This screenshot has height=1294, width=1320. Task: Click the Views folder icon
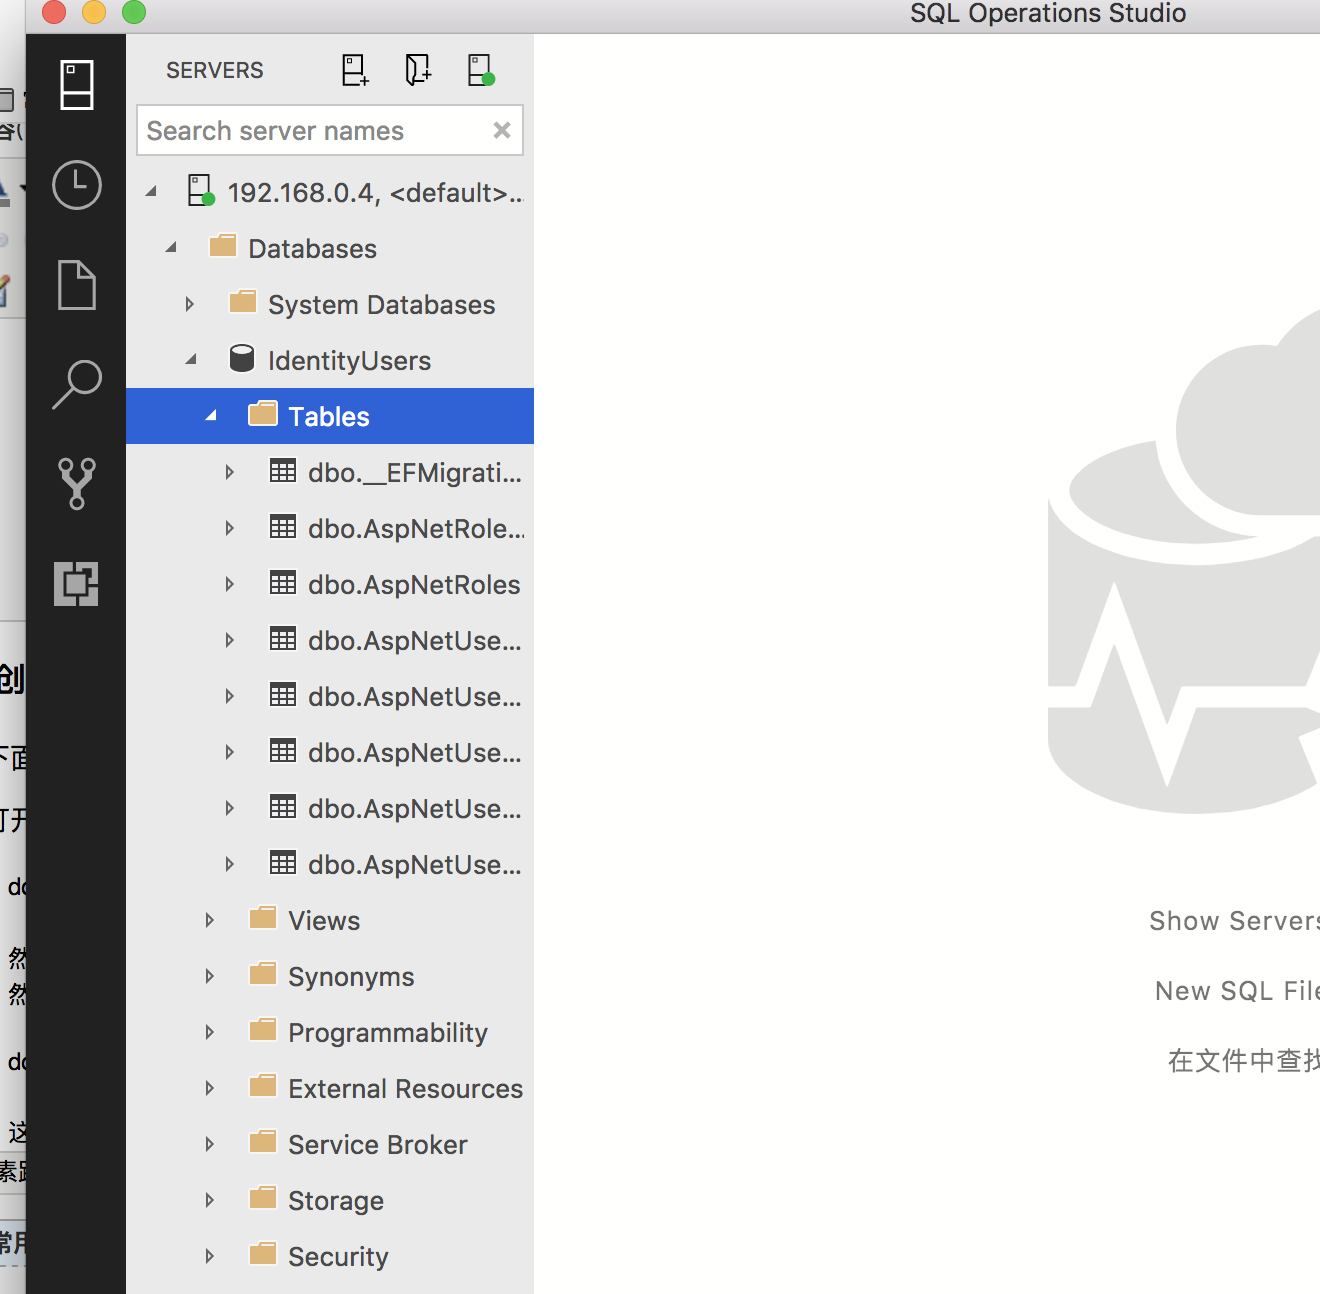click(x=263, y=918)
